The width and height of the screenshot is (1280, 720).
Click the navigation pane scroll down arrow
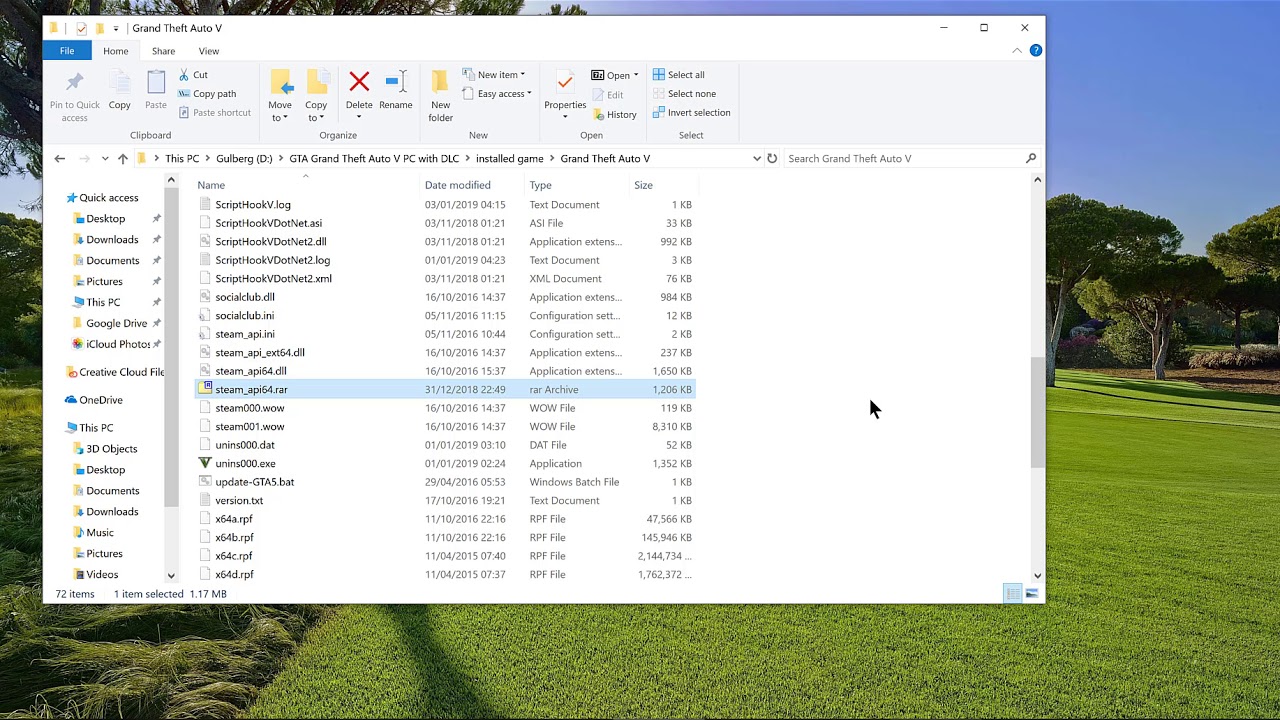pos(171,576)
